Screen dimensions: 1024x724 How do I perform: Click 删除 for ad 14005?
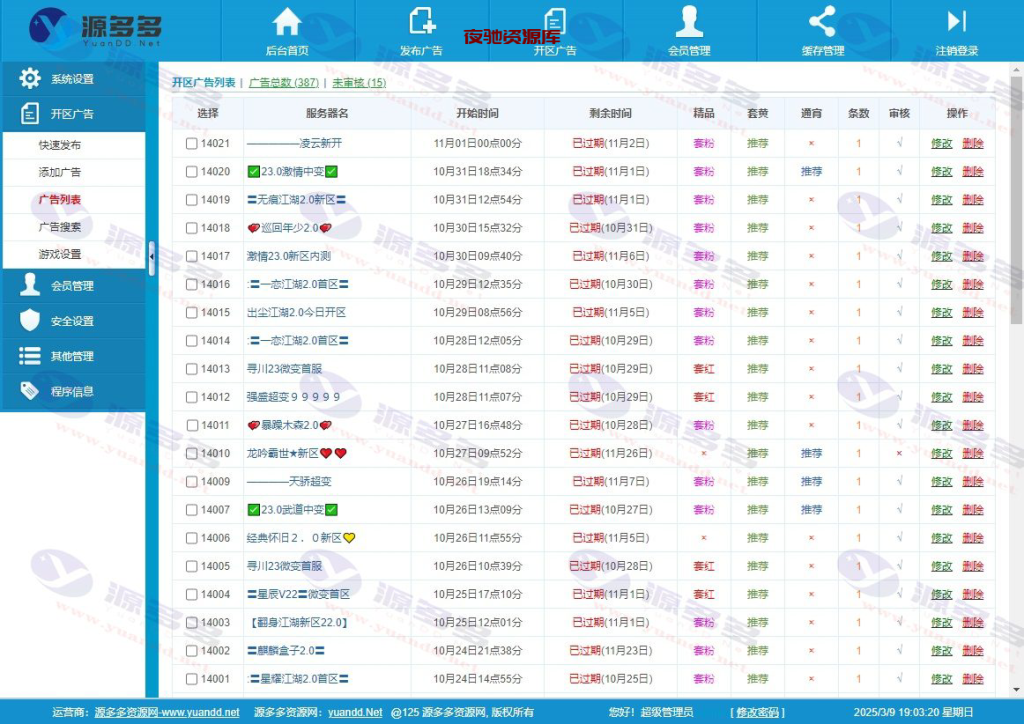point(972,566)
